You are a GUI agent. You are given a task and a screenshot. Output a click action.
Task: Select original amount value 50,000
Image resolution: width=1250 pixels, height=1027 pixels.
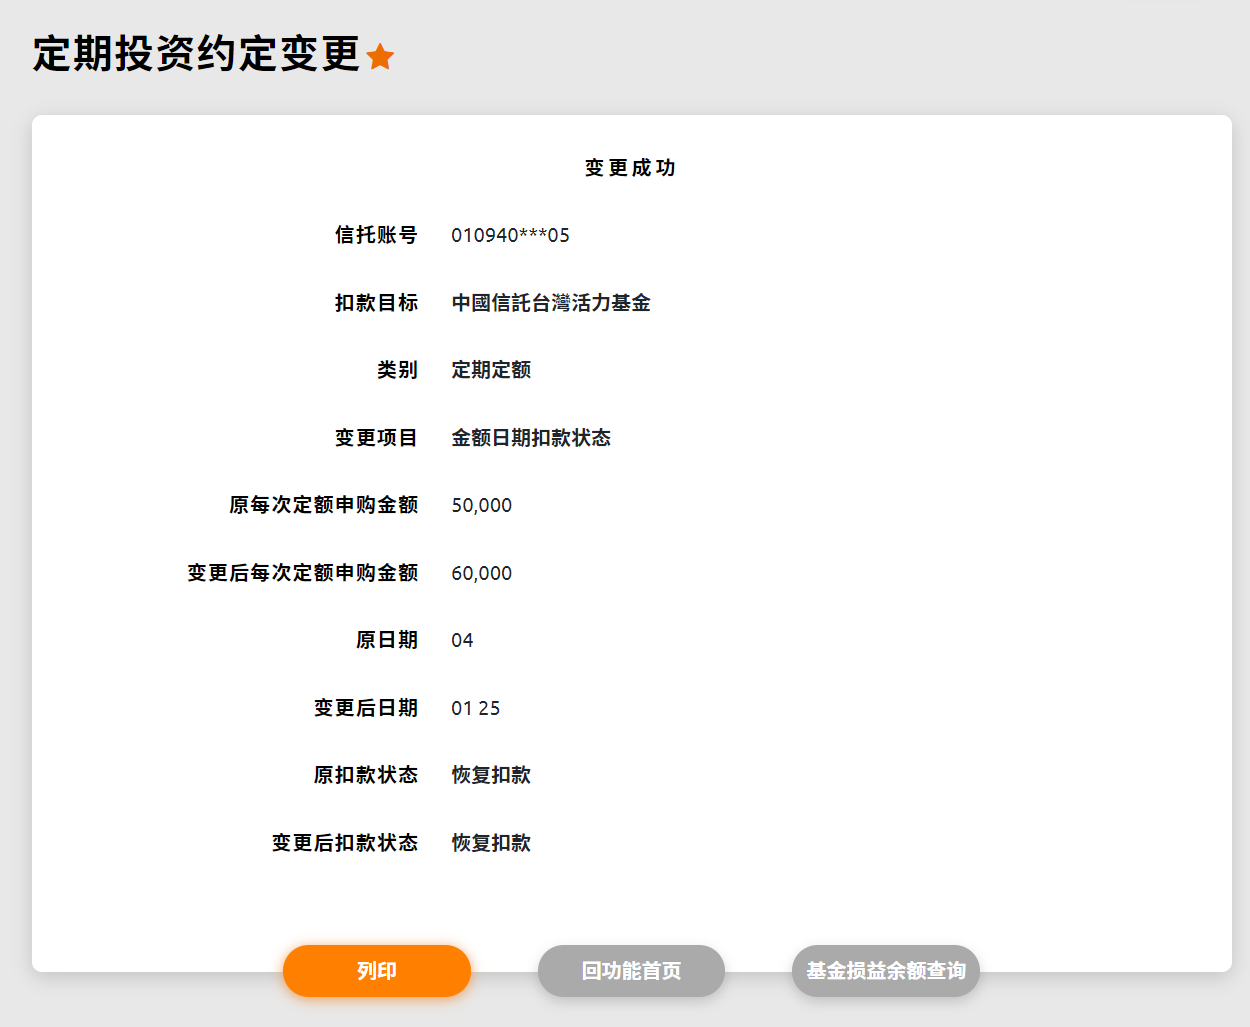coord(481,506)
